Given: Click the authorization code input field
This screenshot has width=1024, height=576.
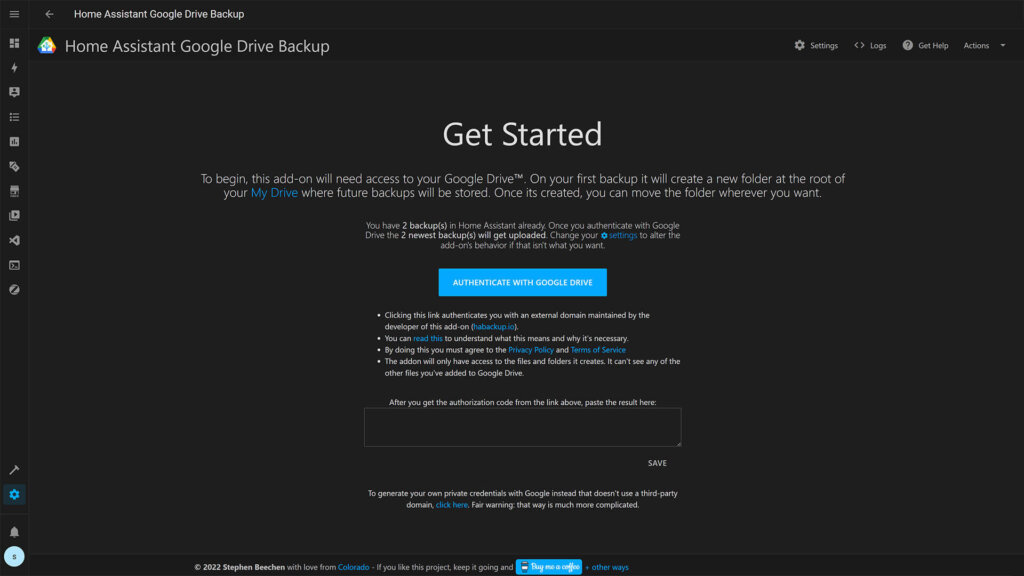Looking at the screenshot, I should [522, 427].
